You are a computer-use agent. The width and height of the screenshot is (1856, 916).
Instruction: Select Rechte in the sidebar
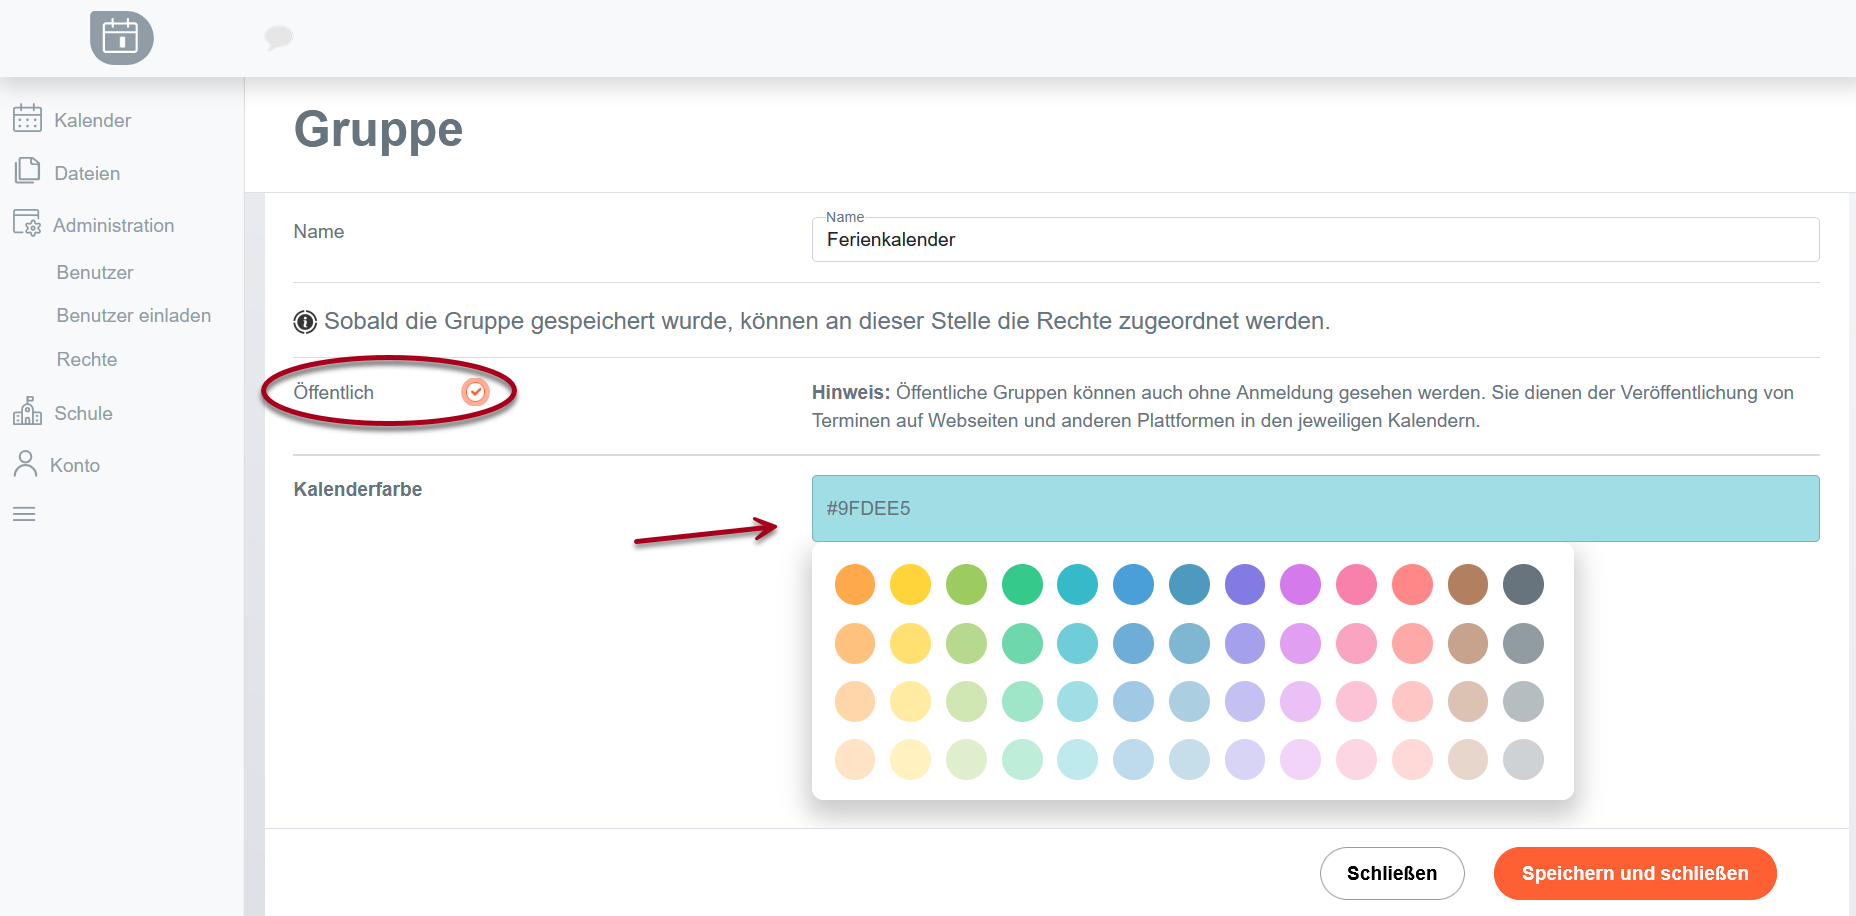pyautogui.click(x=87, y=360)
